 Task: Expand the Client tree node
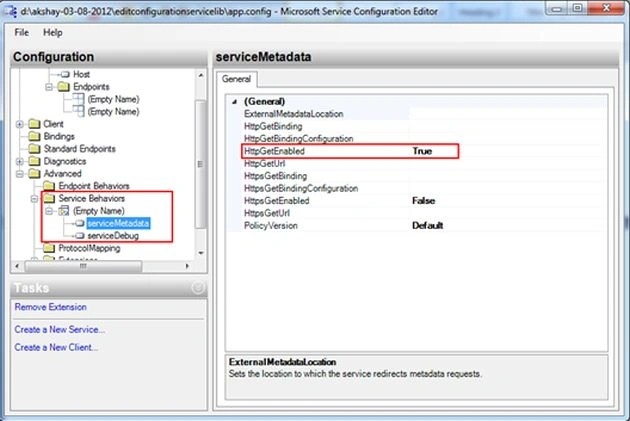20,124
